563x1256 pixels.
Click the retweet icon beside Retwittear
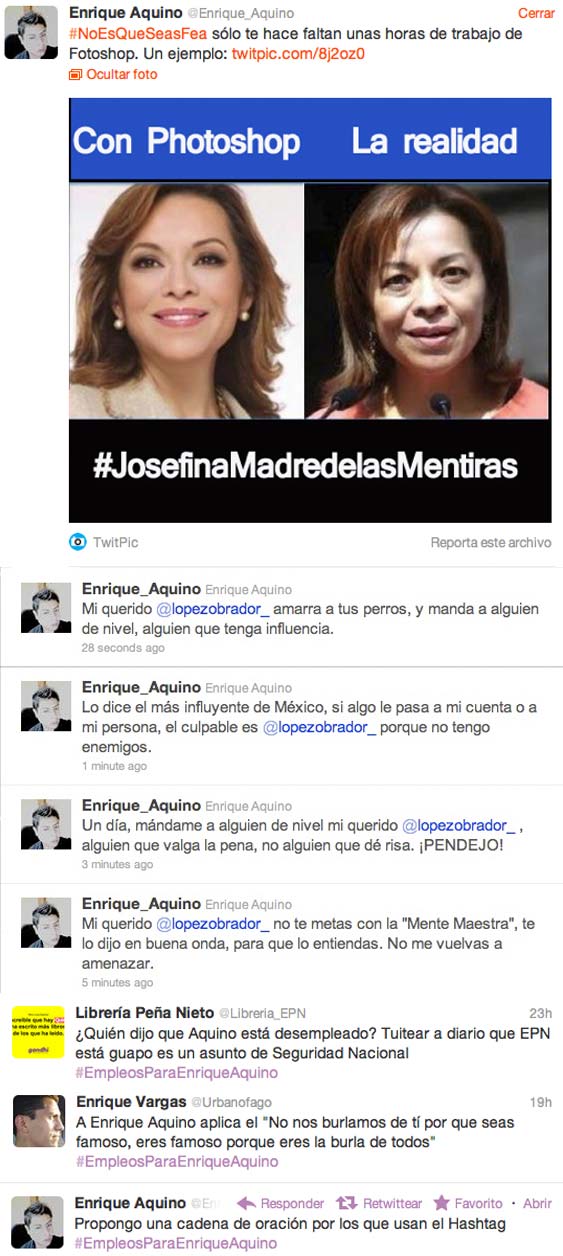(347, 1203)
